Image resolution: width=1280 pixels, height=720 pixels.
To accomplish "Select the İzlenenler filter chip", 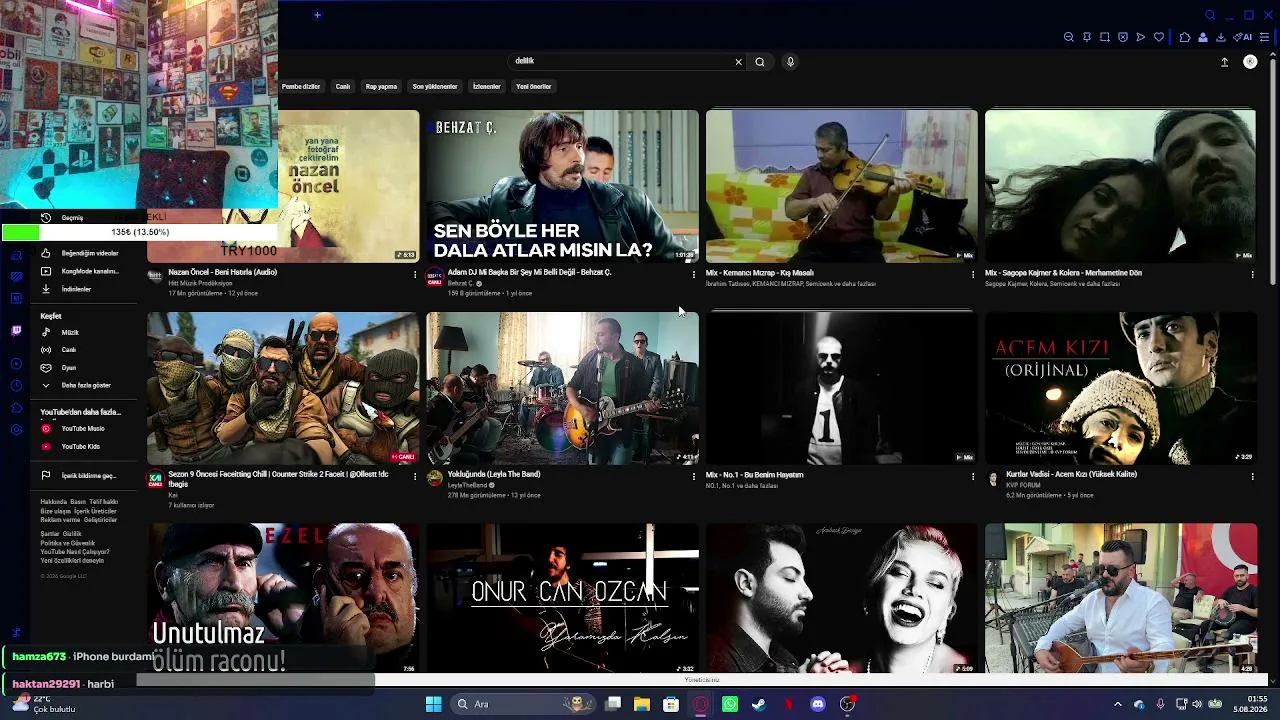I will [487, 87].
